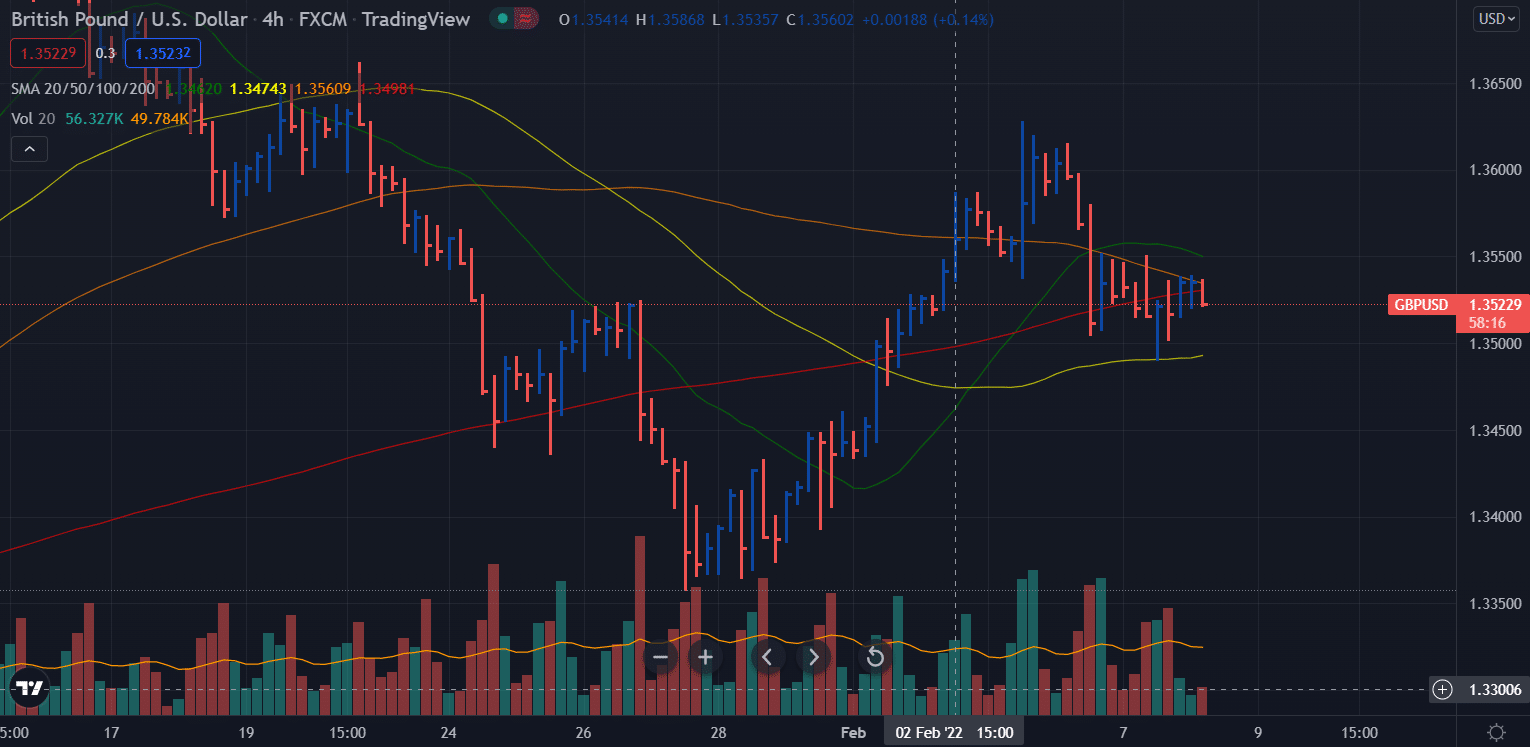This screenshot has height=747, width=1530.
Task: Collapse the indicator legend with the caret button
Action: 29,150
